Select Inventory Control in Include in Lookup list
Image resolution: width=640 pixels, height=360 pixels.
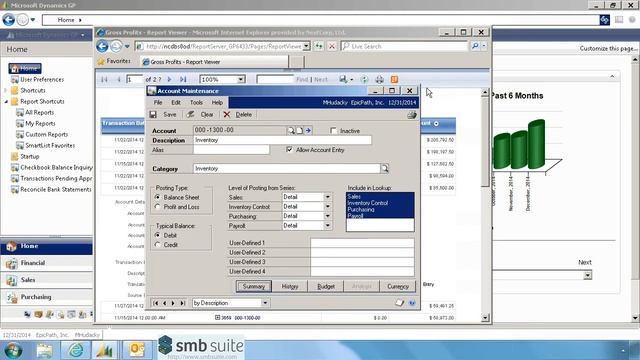(380, 203)
